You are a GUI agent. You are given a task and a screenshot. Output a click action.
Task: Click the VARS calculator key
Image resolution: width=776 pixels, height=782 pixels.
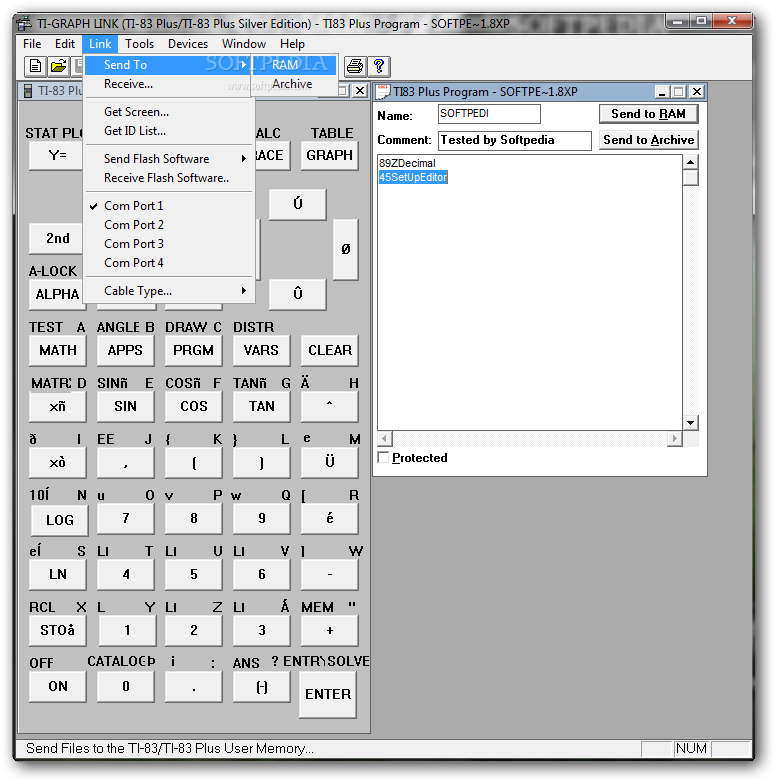261,350
